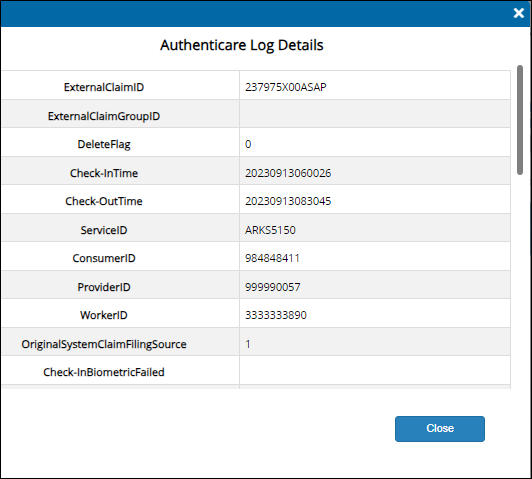Close the dialog using the X icon
Viewport: 532px width, 479px height.
[x=518, y=13]
